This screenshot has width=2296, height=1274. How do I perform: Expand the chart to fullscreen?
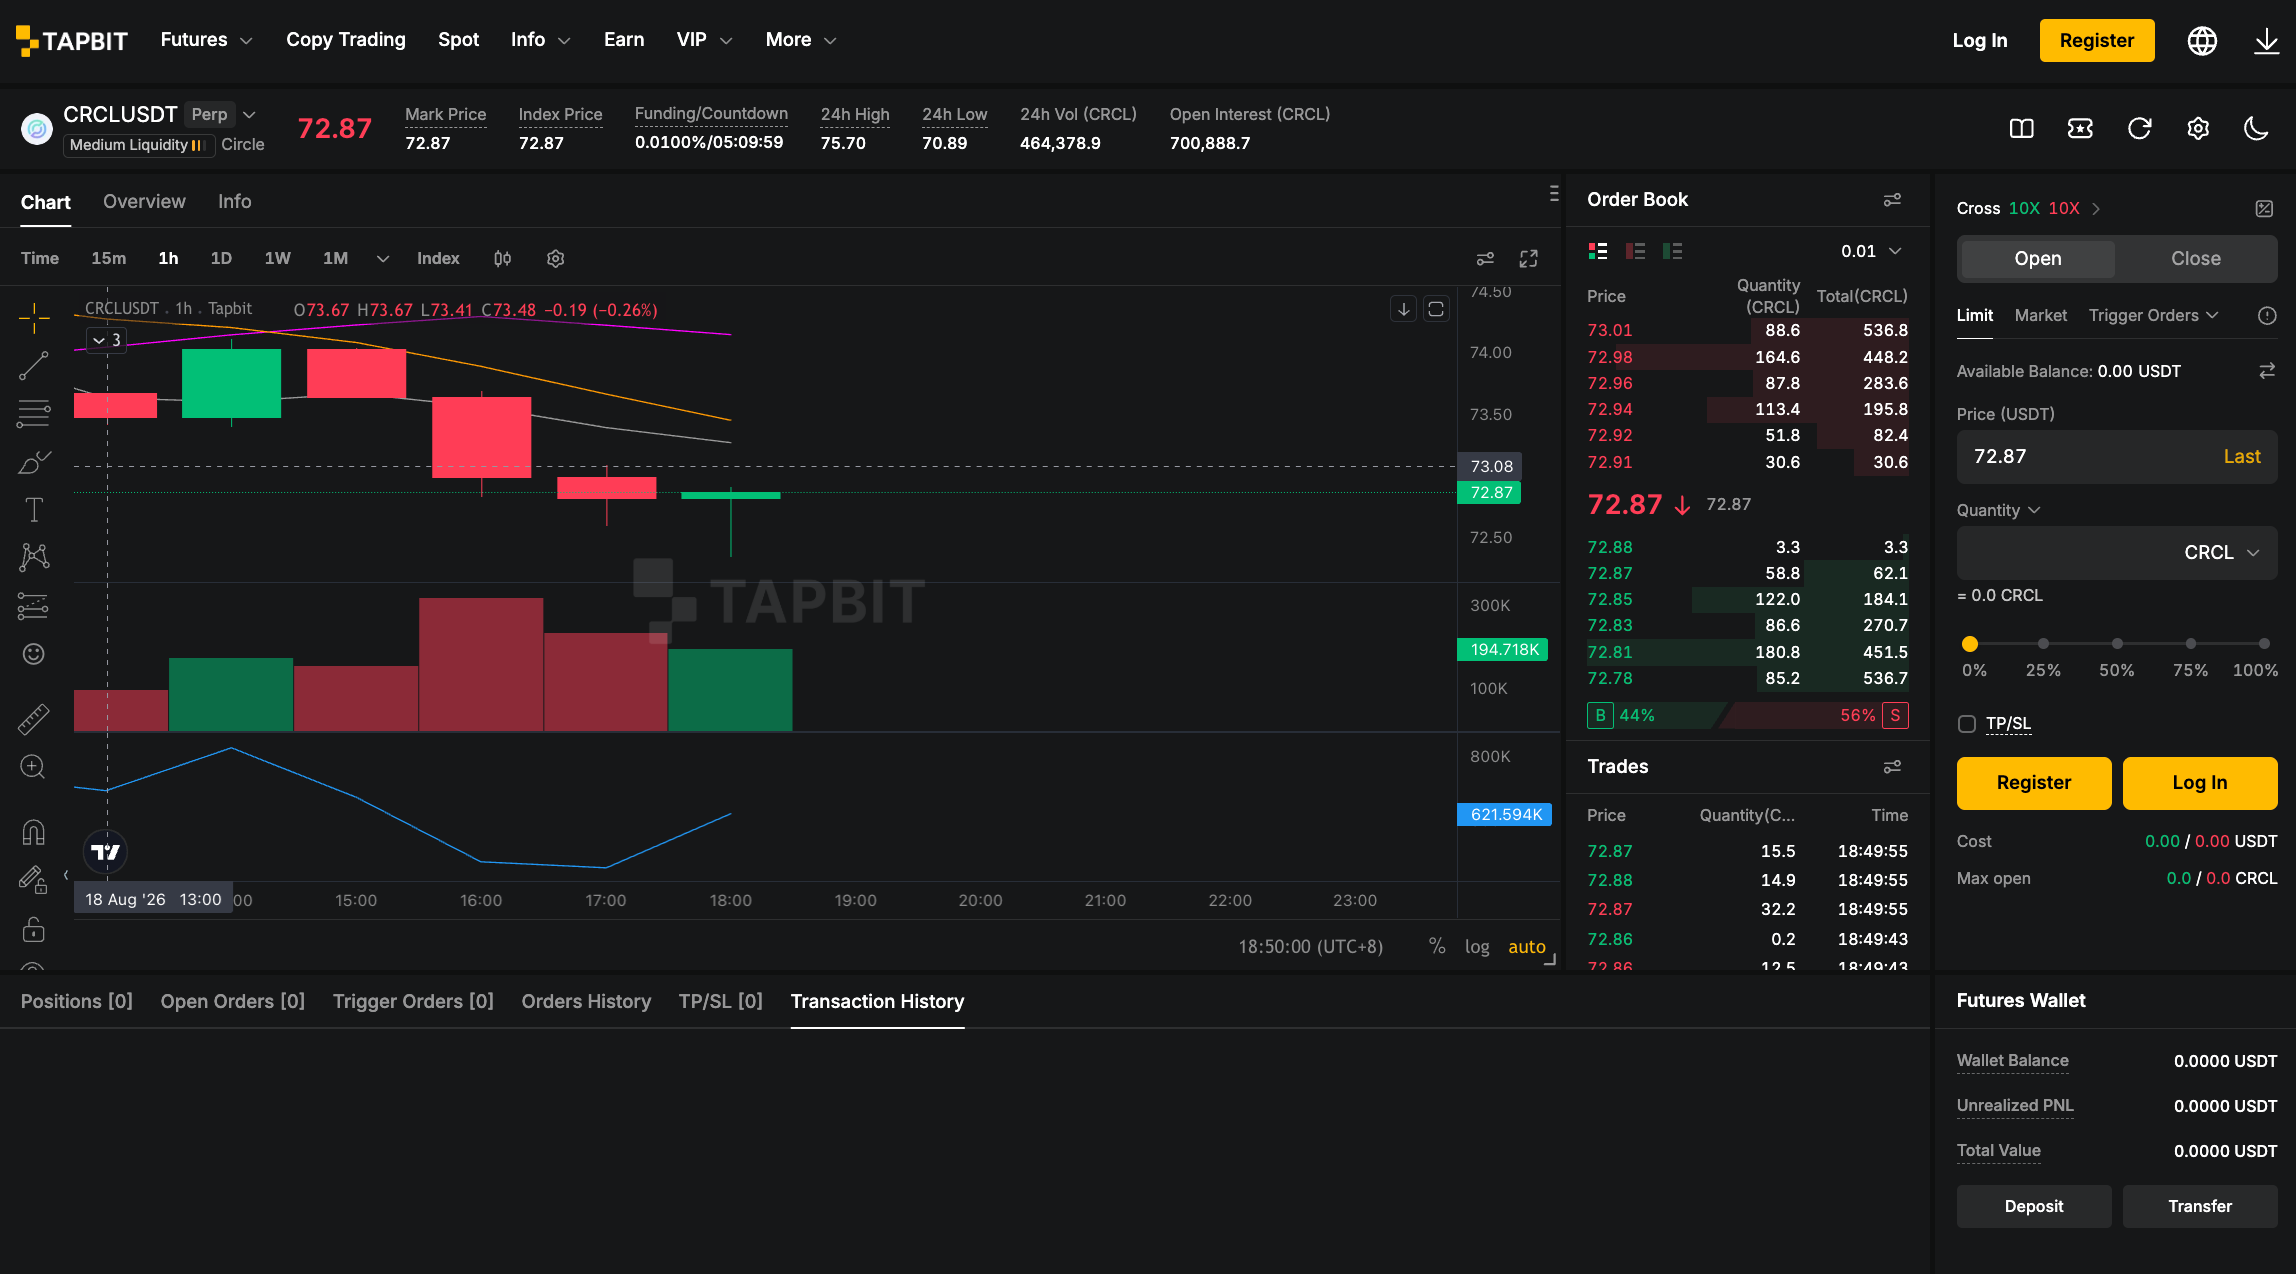[1528, 259]
